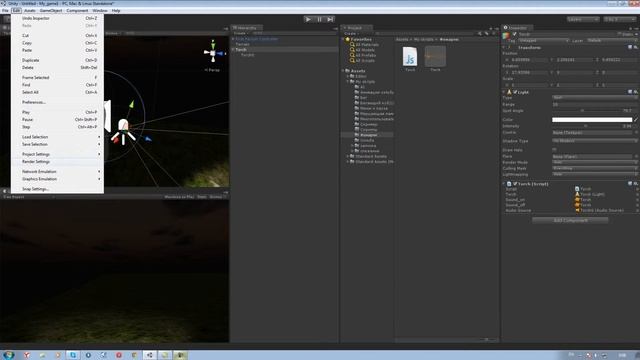Choose Frame Selected in the Edit menu
The image size is (640, 360).
[x=57, y=78]
